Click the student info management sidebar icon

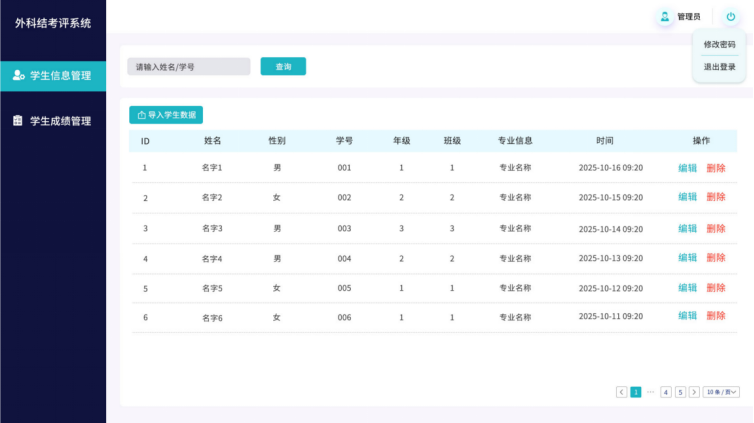(17, 75)
